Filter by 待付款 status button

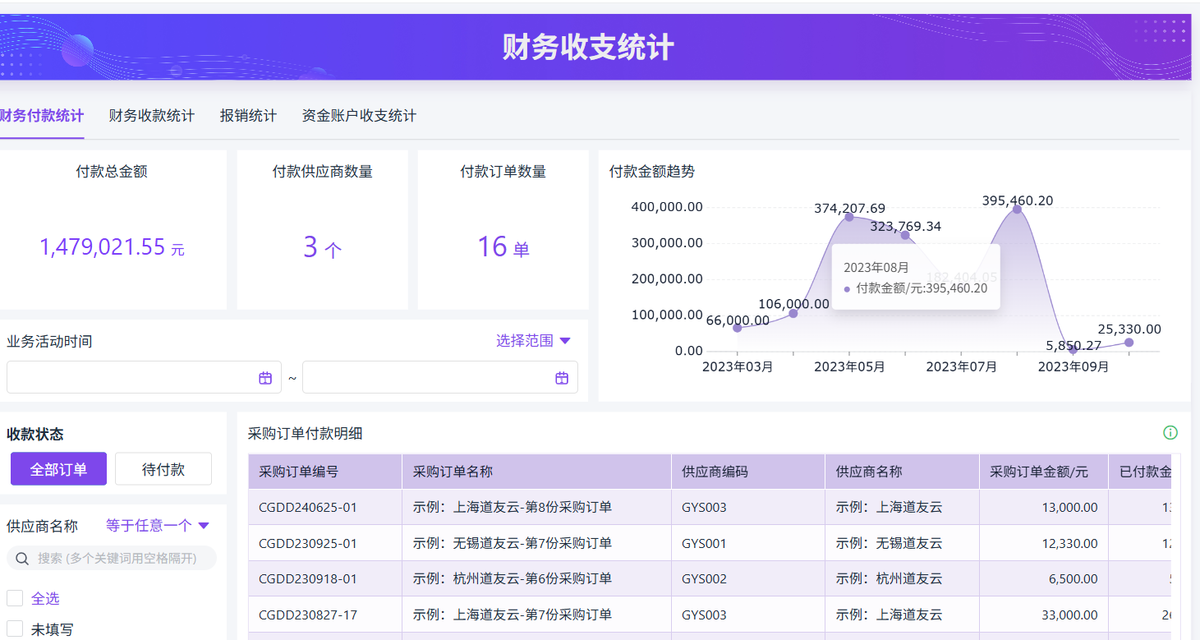click(163, 469)
